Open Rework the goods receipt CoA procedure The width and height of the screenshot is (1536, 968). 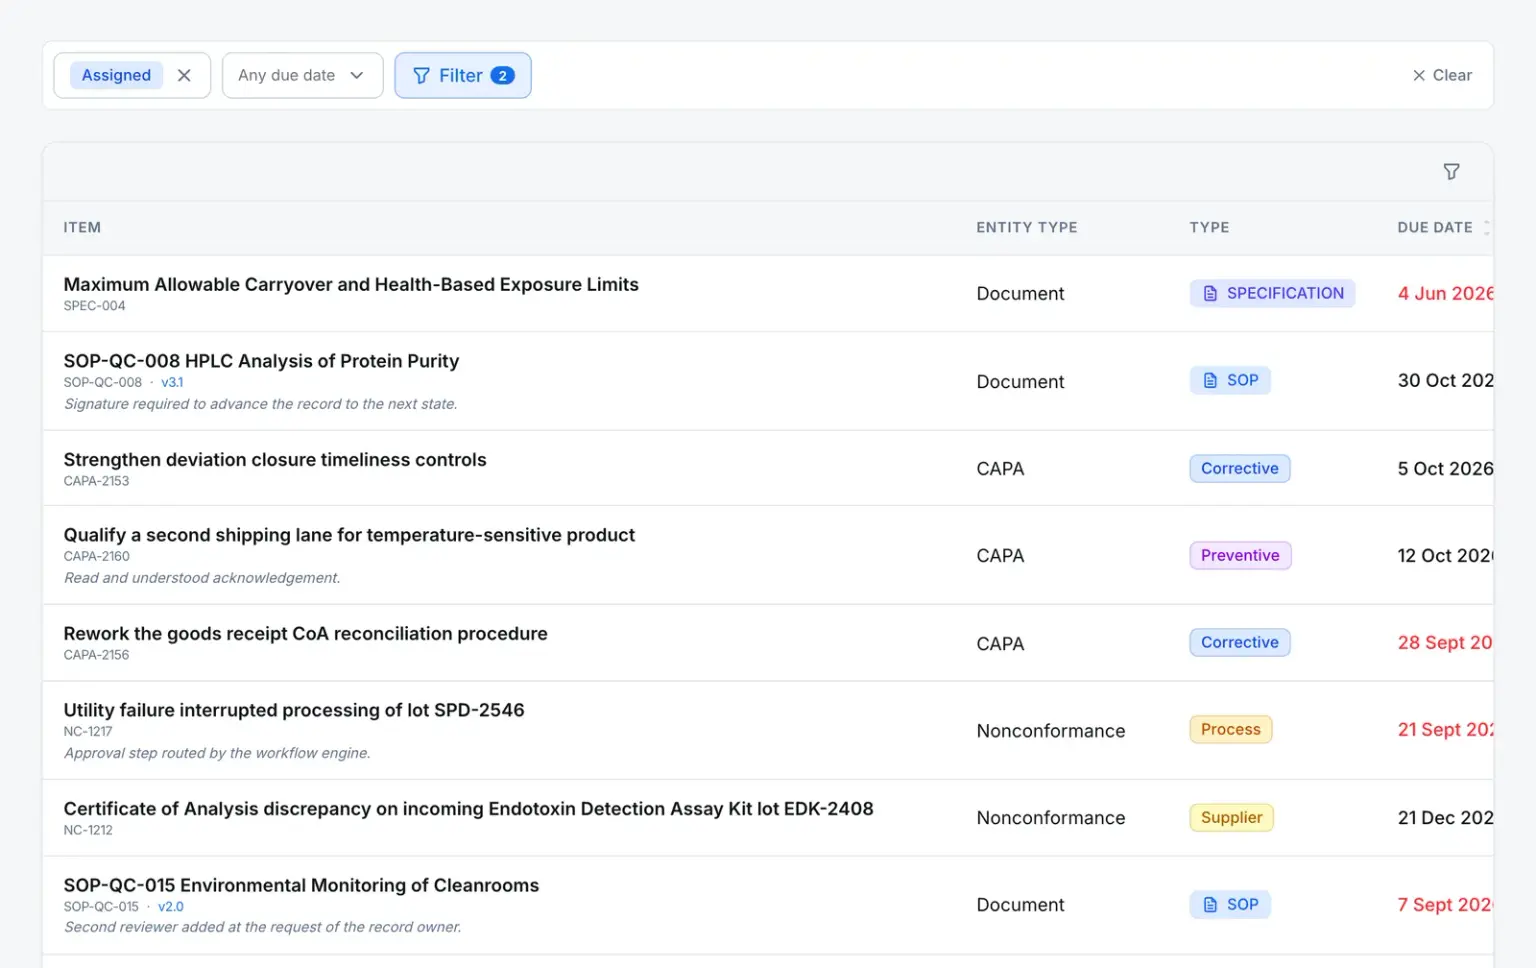point(305,634)
